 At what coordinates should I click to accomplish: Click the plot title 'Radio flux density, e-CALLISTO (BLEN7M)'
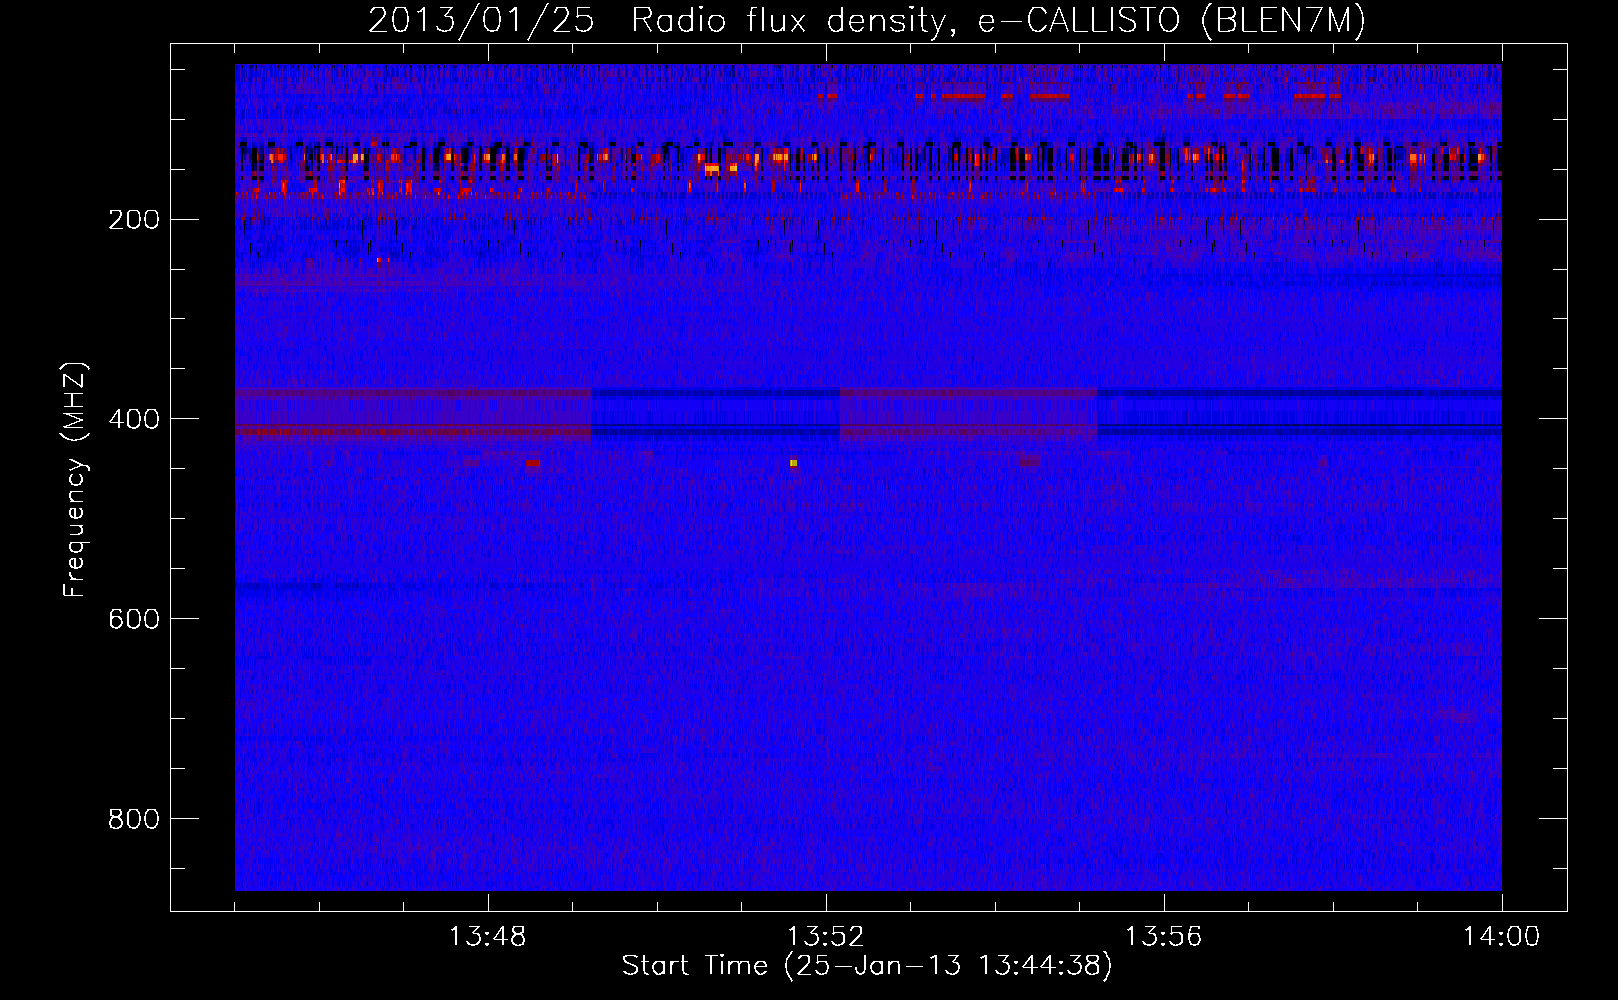(x=998, y=21)
